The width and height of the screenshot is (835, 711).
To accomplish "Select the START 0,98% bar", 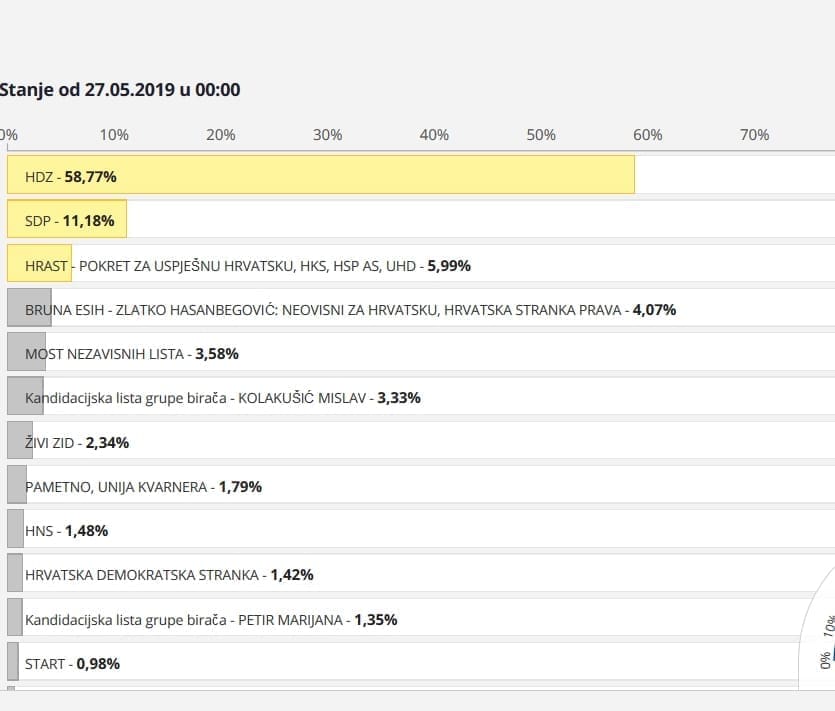I will (x=72, y=663).
